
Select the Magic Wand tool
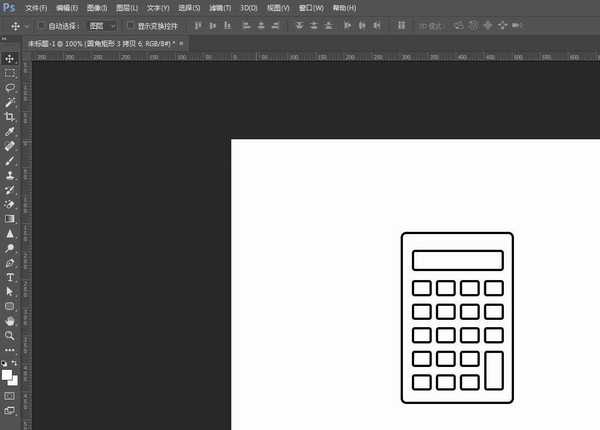coord(10,102)
